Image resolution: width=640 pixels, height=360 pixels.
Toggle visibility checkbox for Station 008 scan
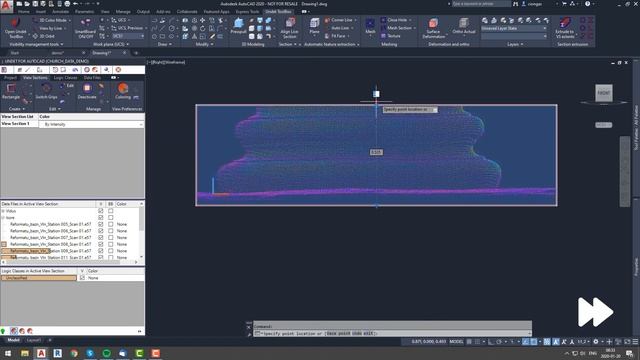[x=101, y=244]
